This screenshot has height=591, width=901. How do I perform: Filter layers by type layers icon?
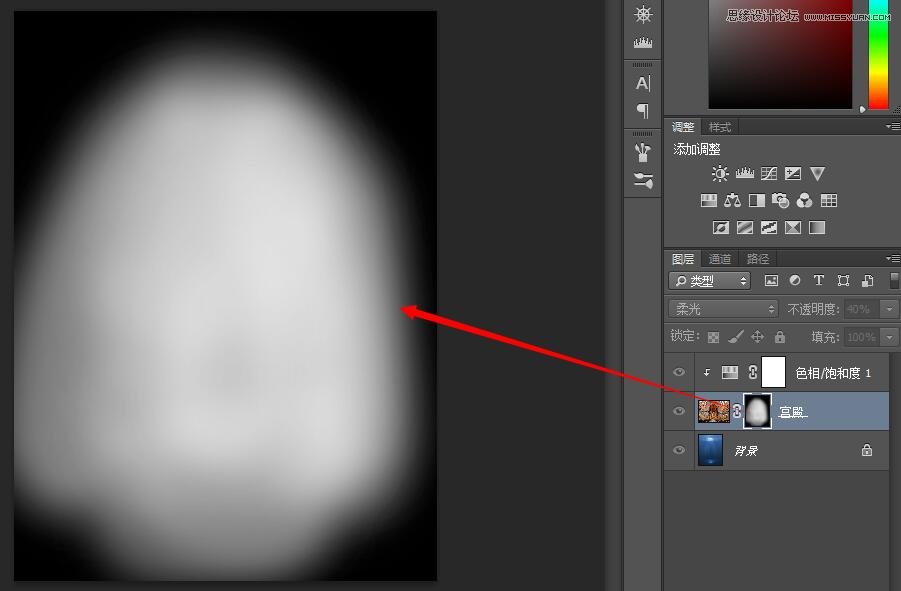coord(819,281)
